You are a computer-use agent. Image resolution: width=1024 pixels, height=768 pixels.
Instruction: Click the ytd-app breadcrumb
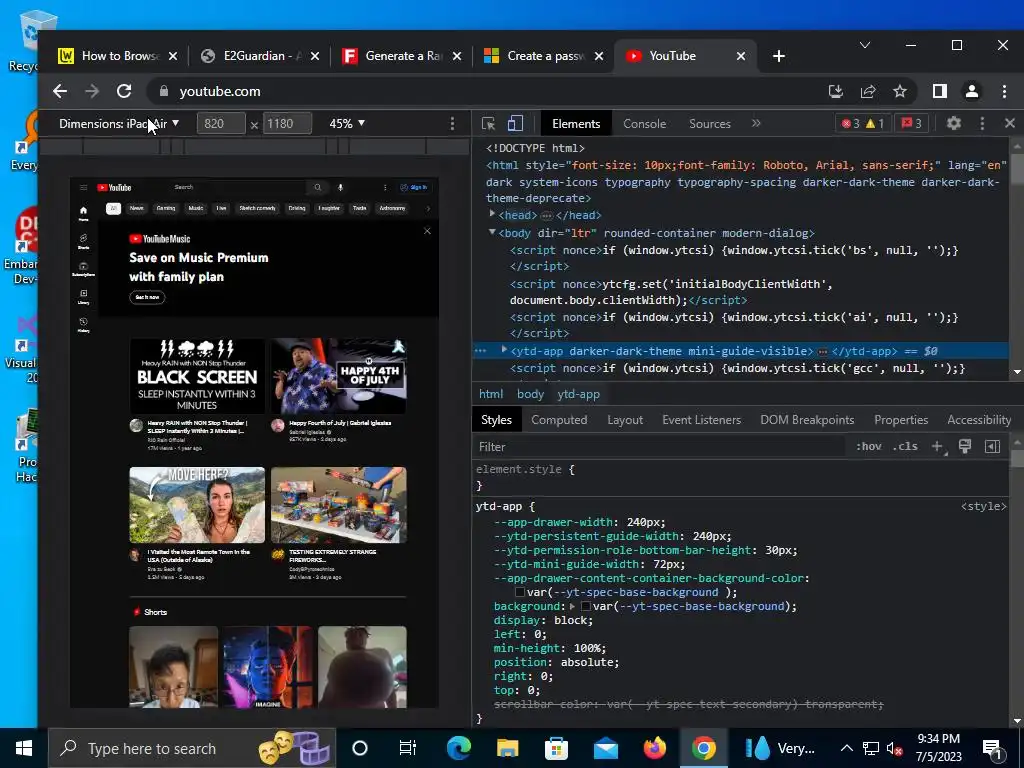point(579,394)
